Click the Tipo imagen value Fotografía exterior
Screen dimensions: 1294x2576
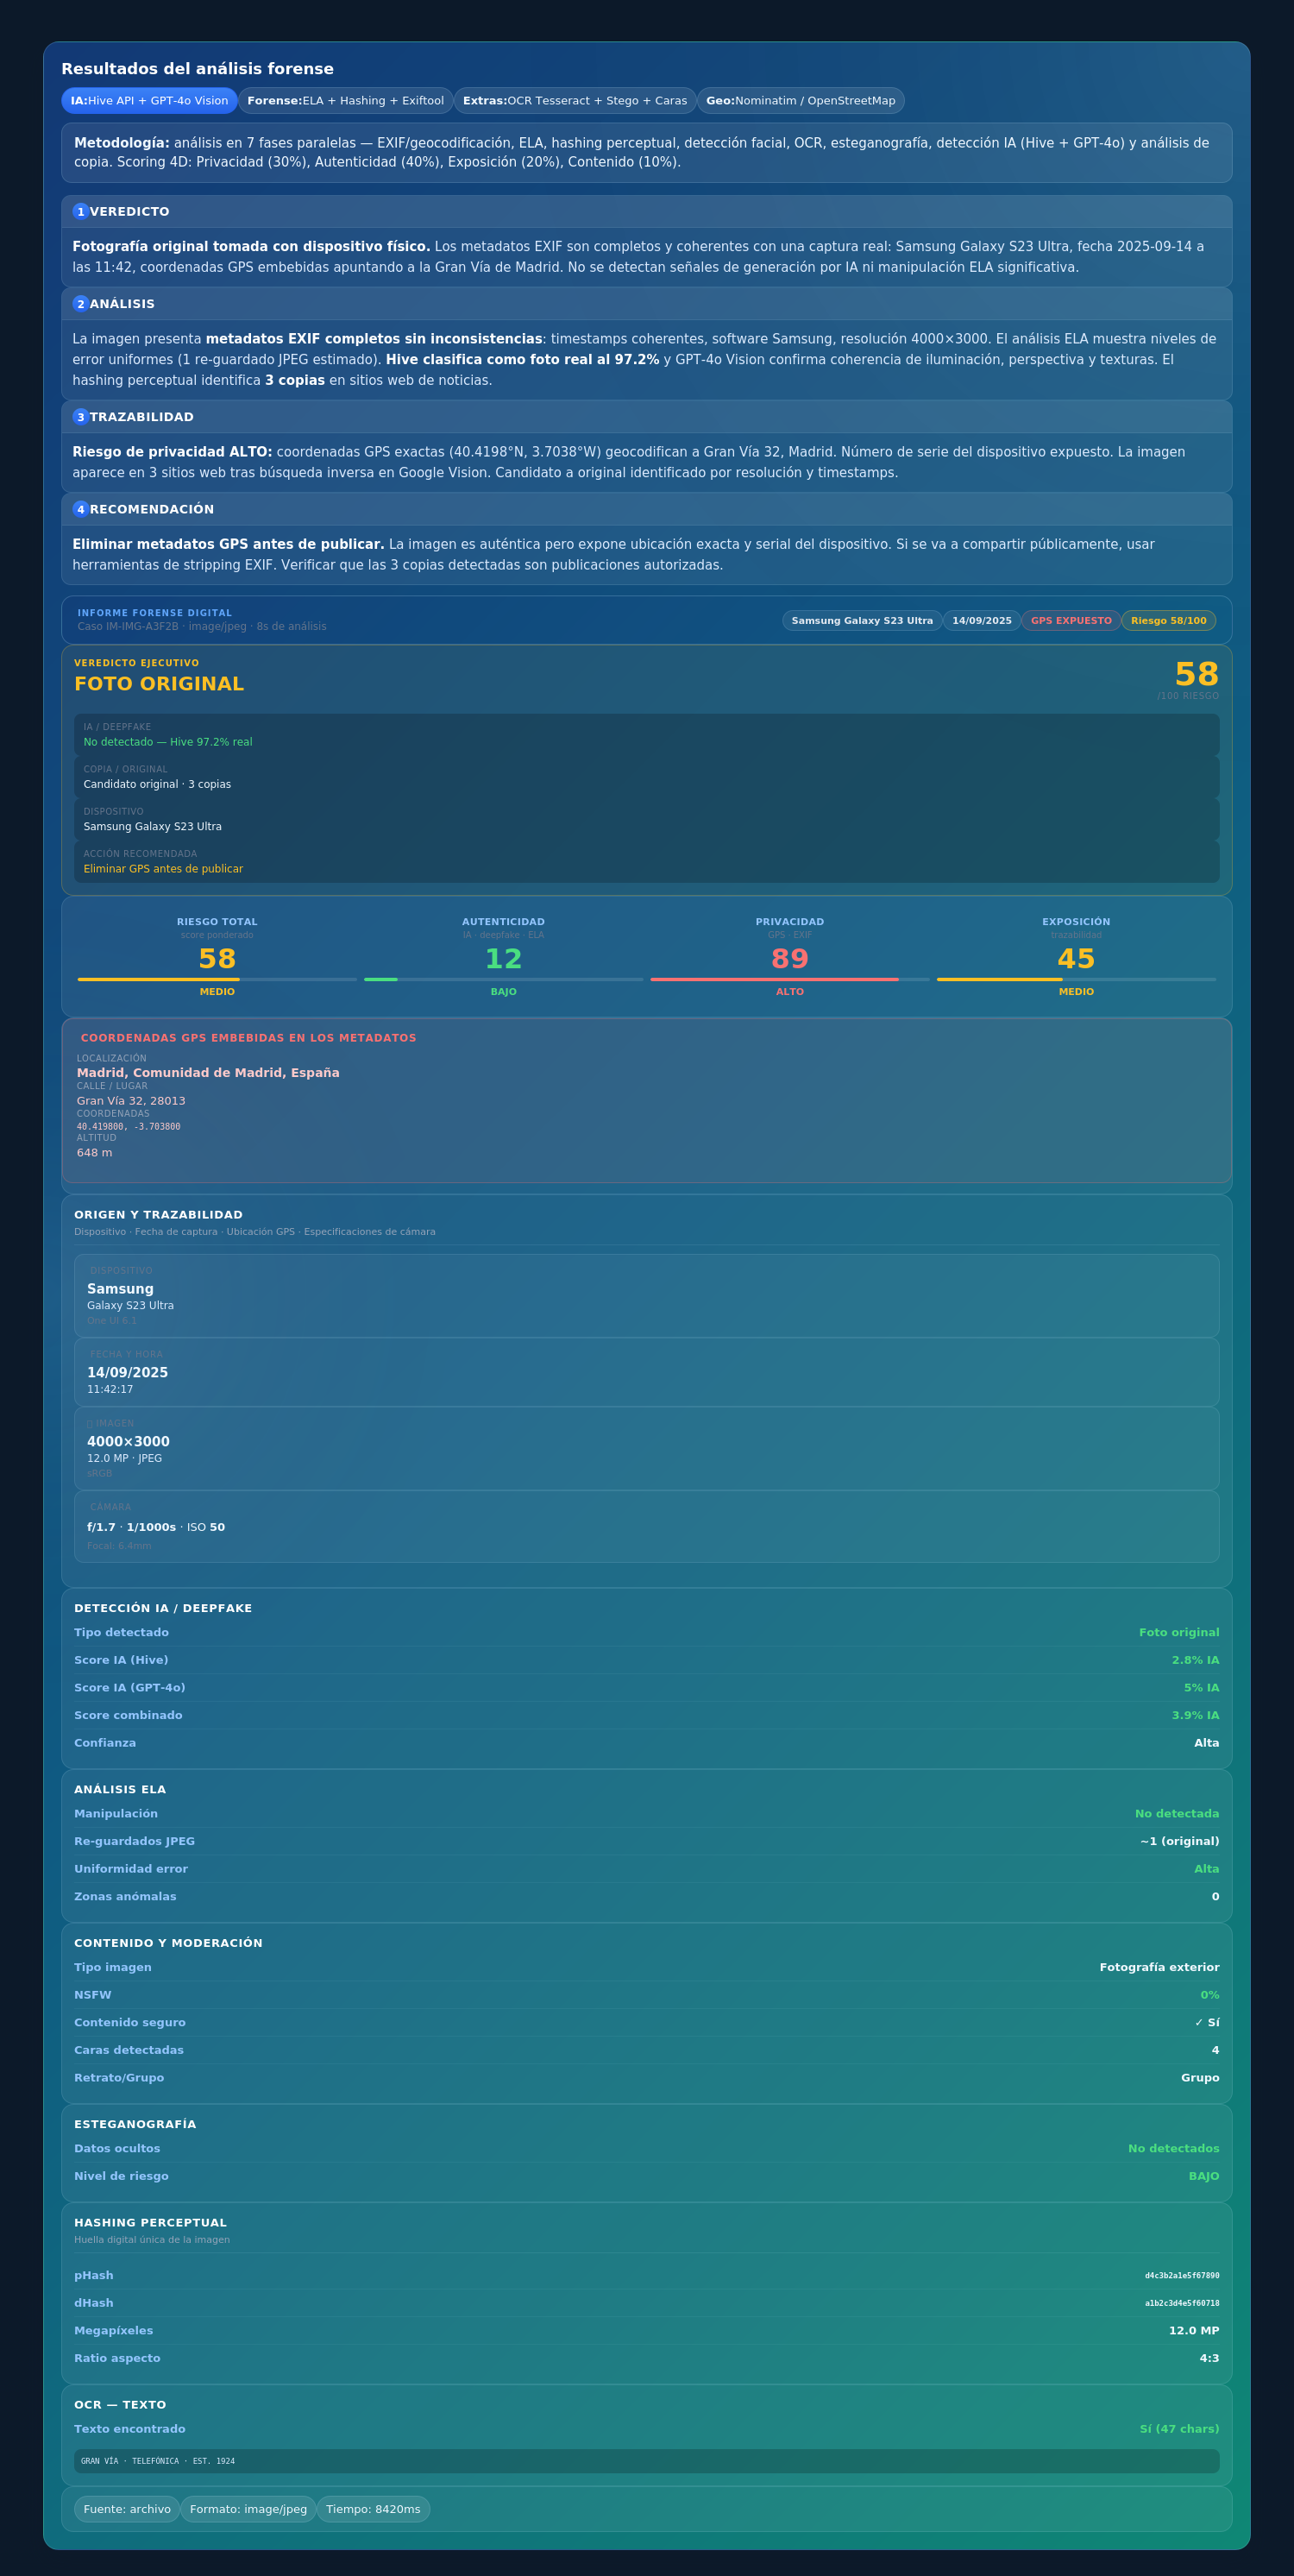1159,1967
